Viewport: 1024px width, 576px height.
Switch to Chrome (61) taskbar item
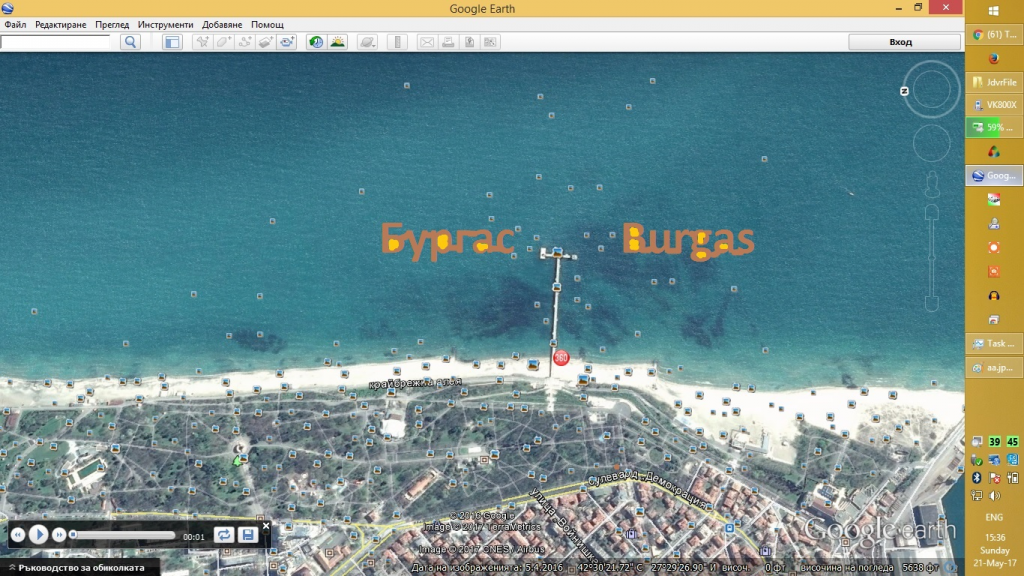pyautogui.click(x=994, y=35)
